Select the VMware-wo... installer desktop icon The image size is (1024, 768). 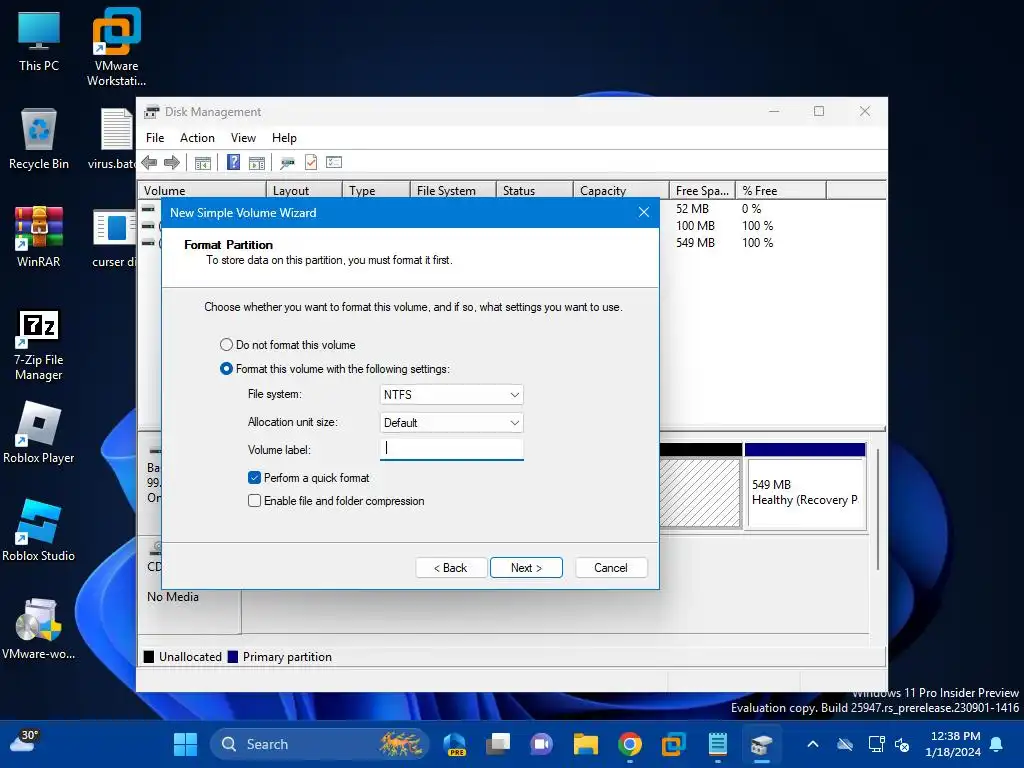(39, 628)
